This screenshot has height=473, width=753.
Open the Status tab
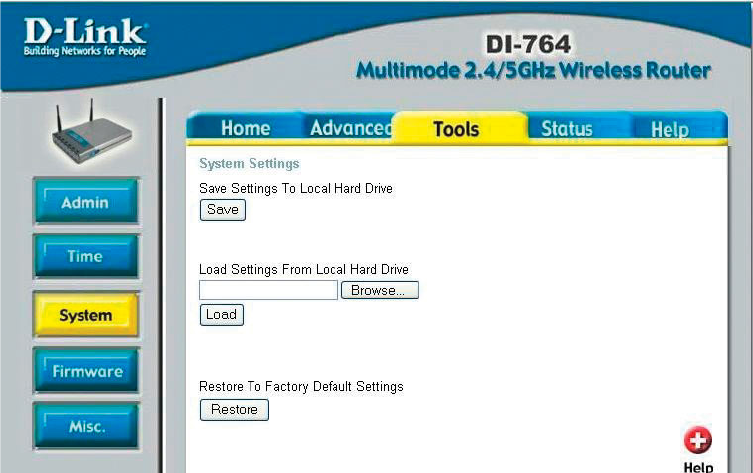coord(567,129)
